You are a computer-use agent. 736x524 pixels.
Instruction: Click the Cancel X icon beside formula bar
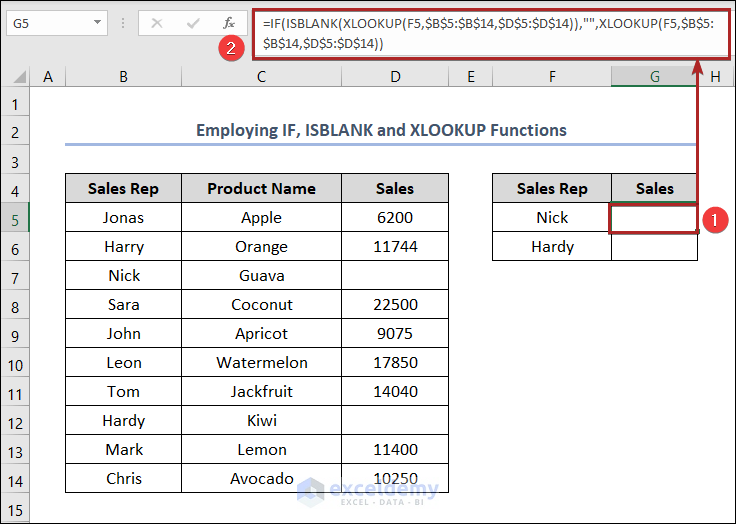(157, 22)
